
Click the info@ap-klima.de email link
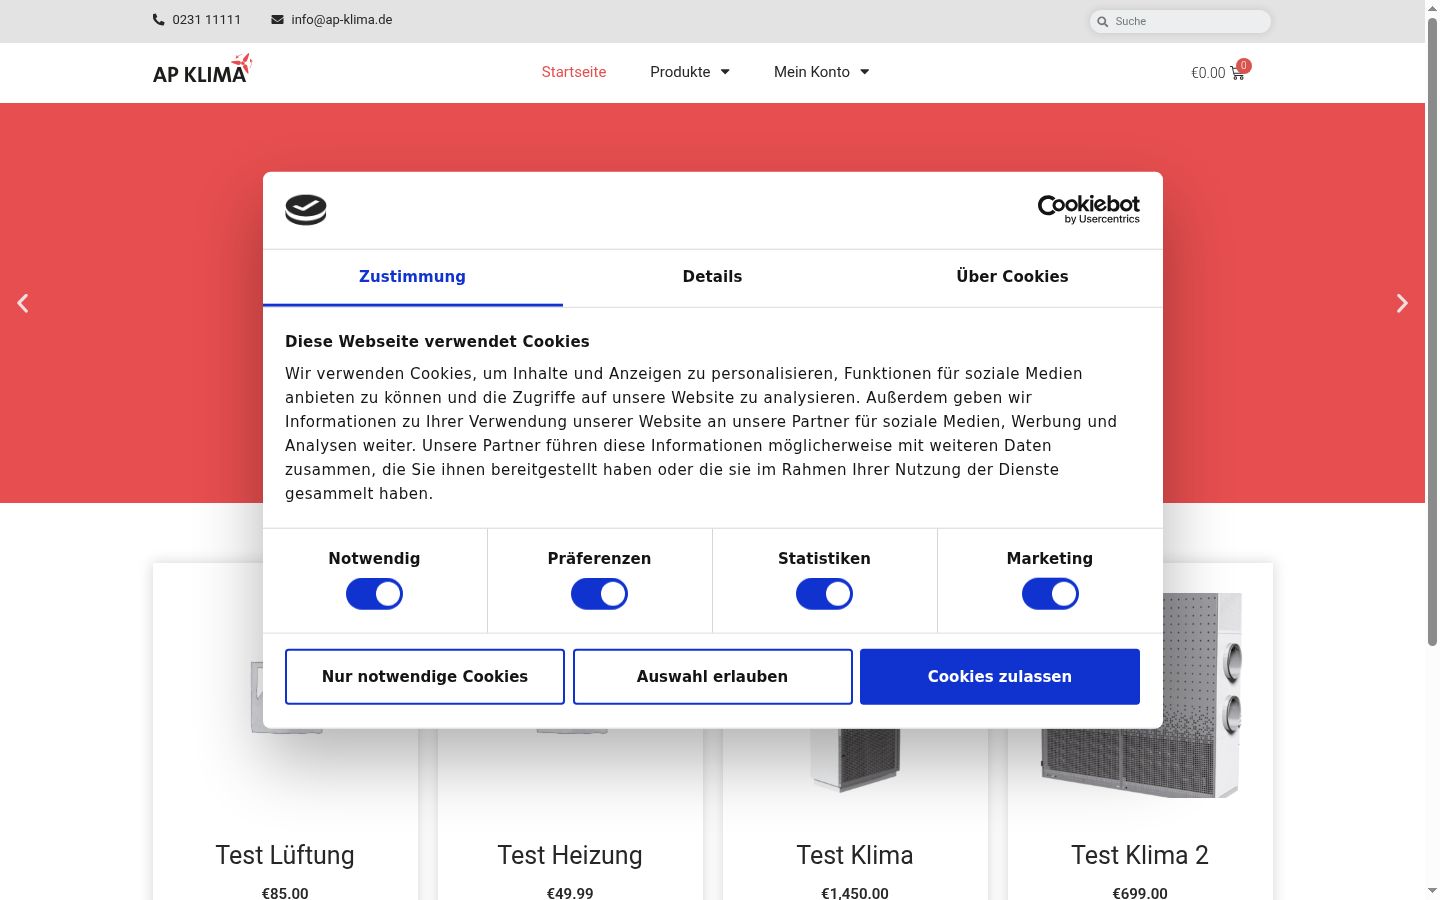pyautogui.click(x=342, y=20)
